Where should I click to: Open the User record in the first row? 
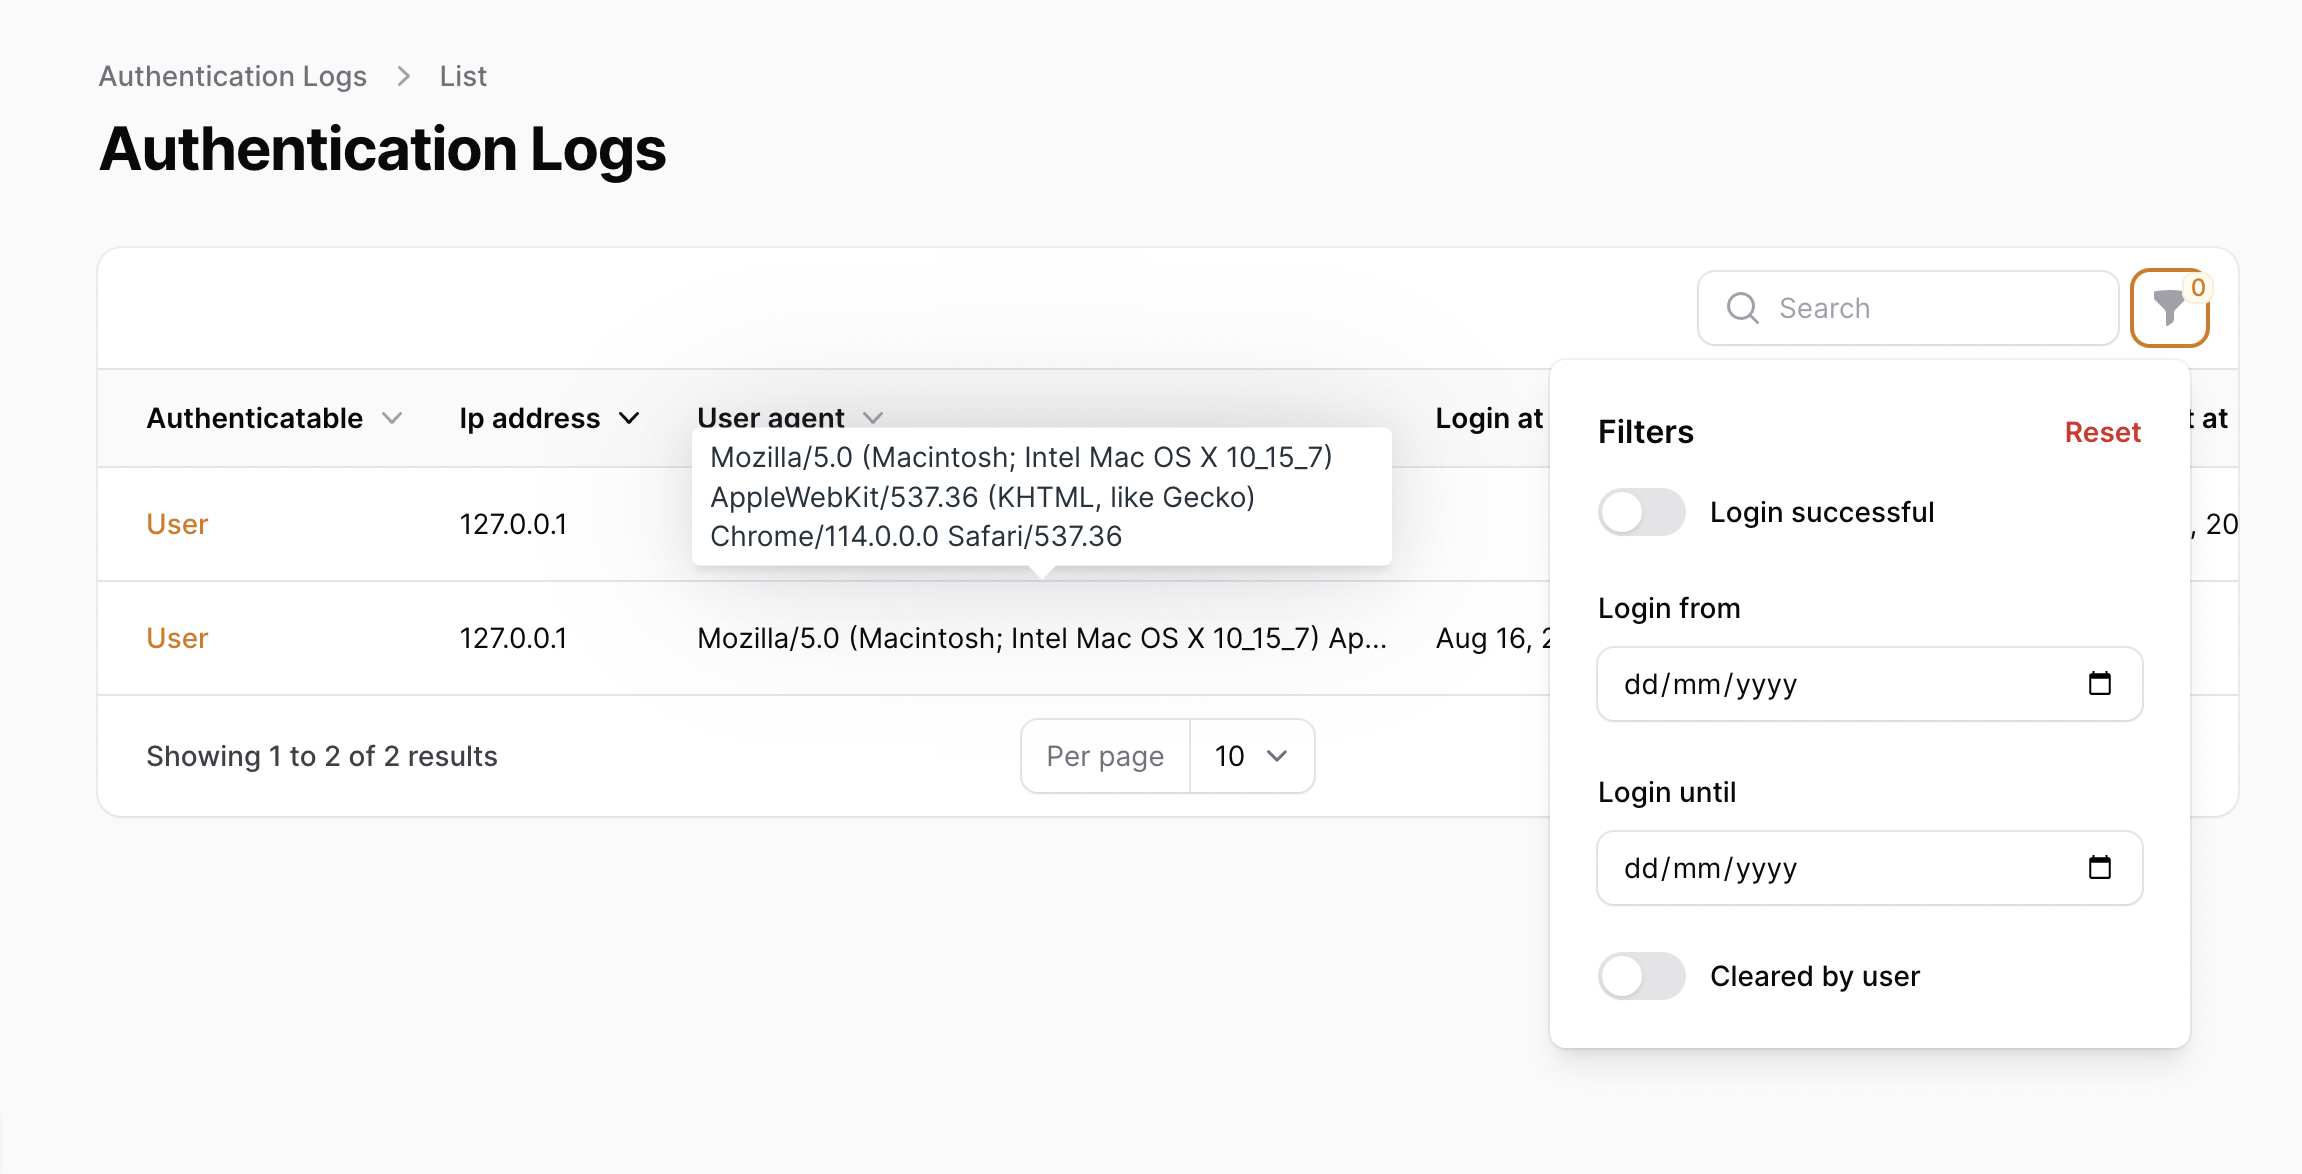(x=176, y=524)
